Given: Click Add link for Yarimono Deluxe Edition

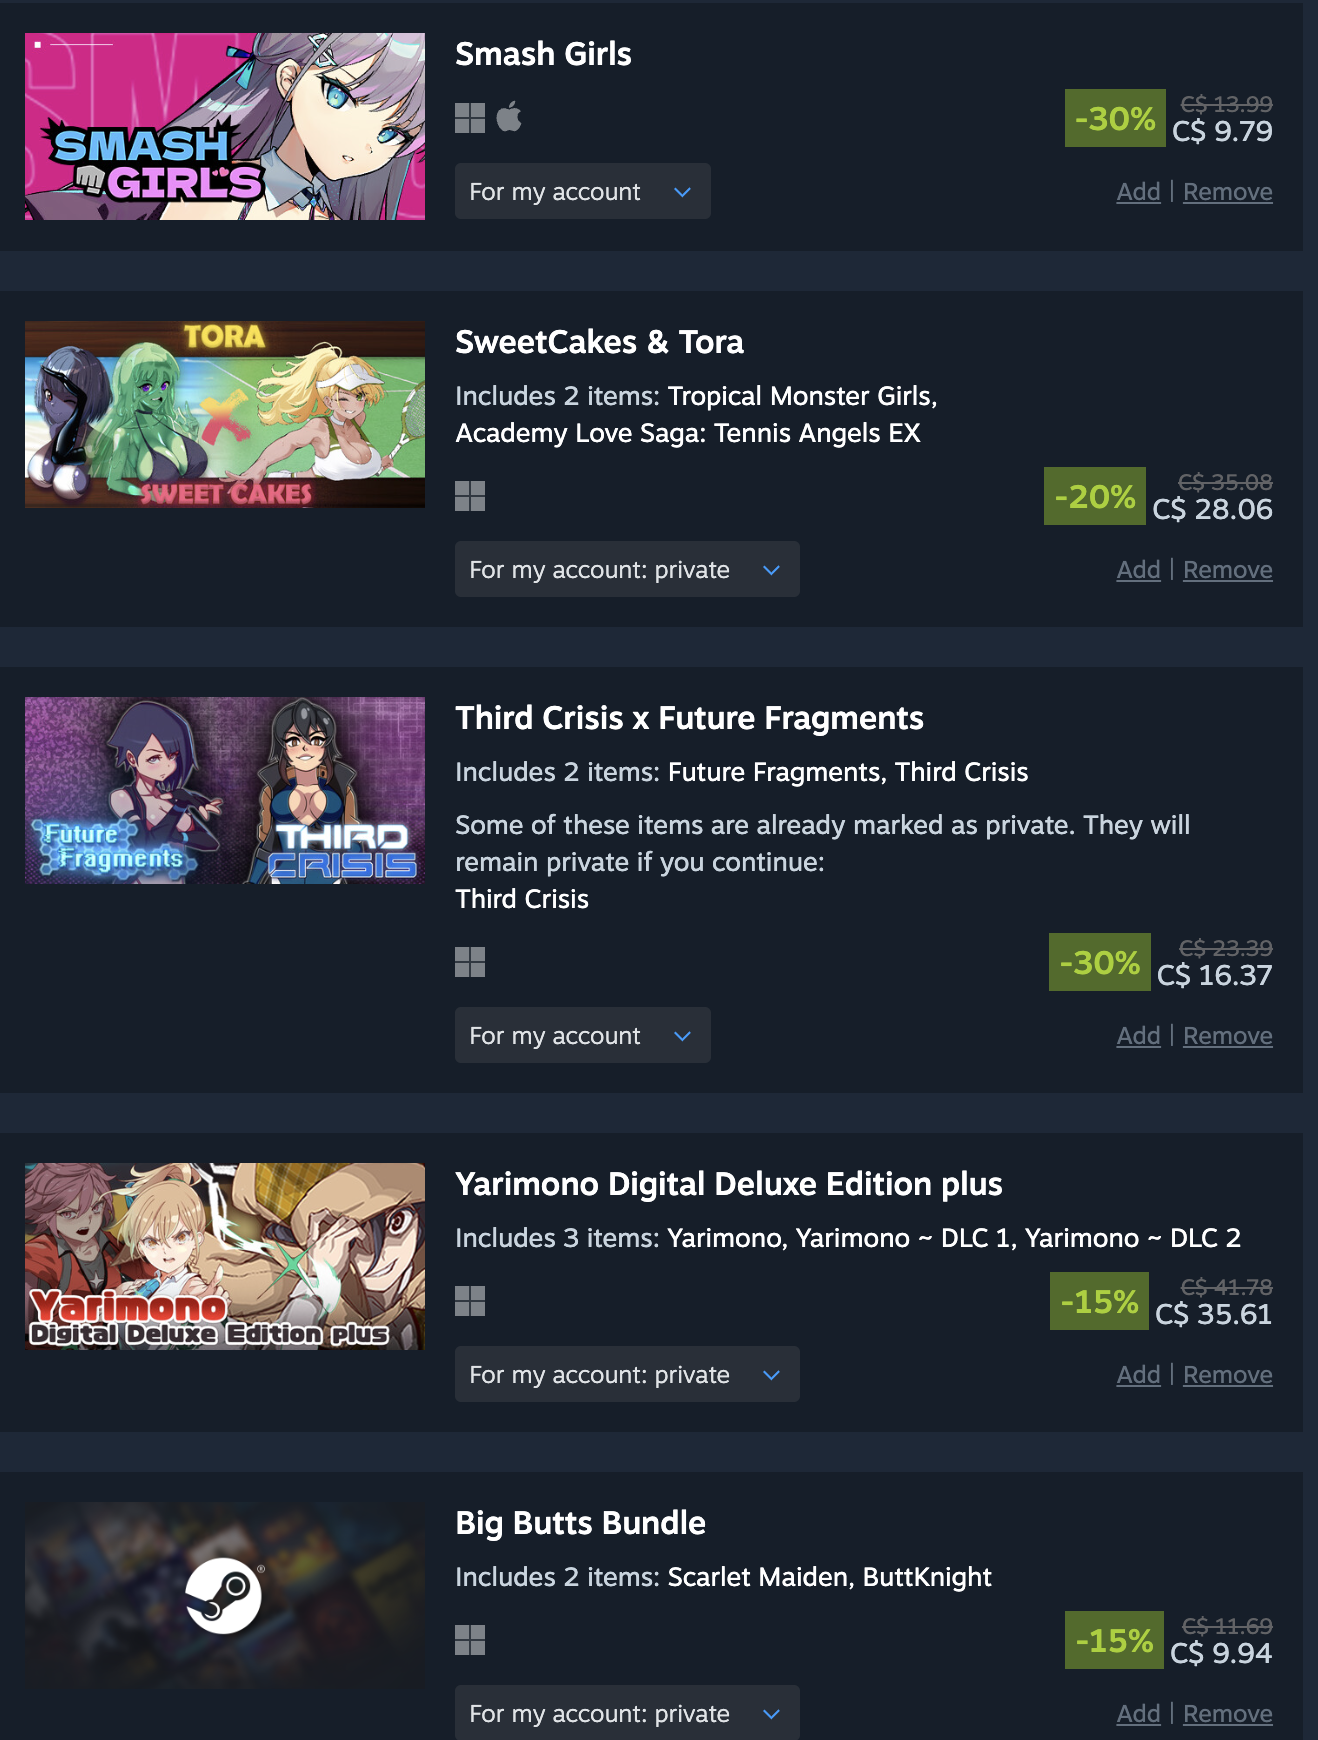Looking at the screenshot, I should click(x=1138, y=1375).
